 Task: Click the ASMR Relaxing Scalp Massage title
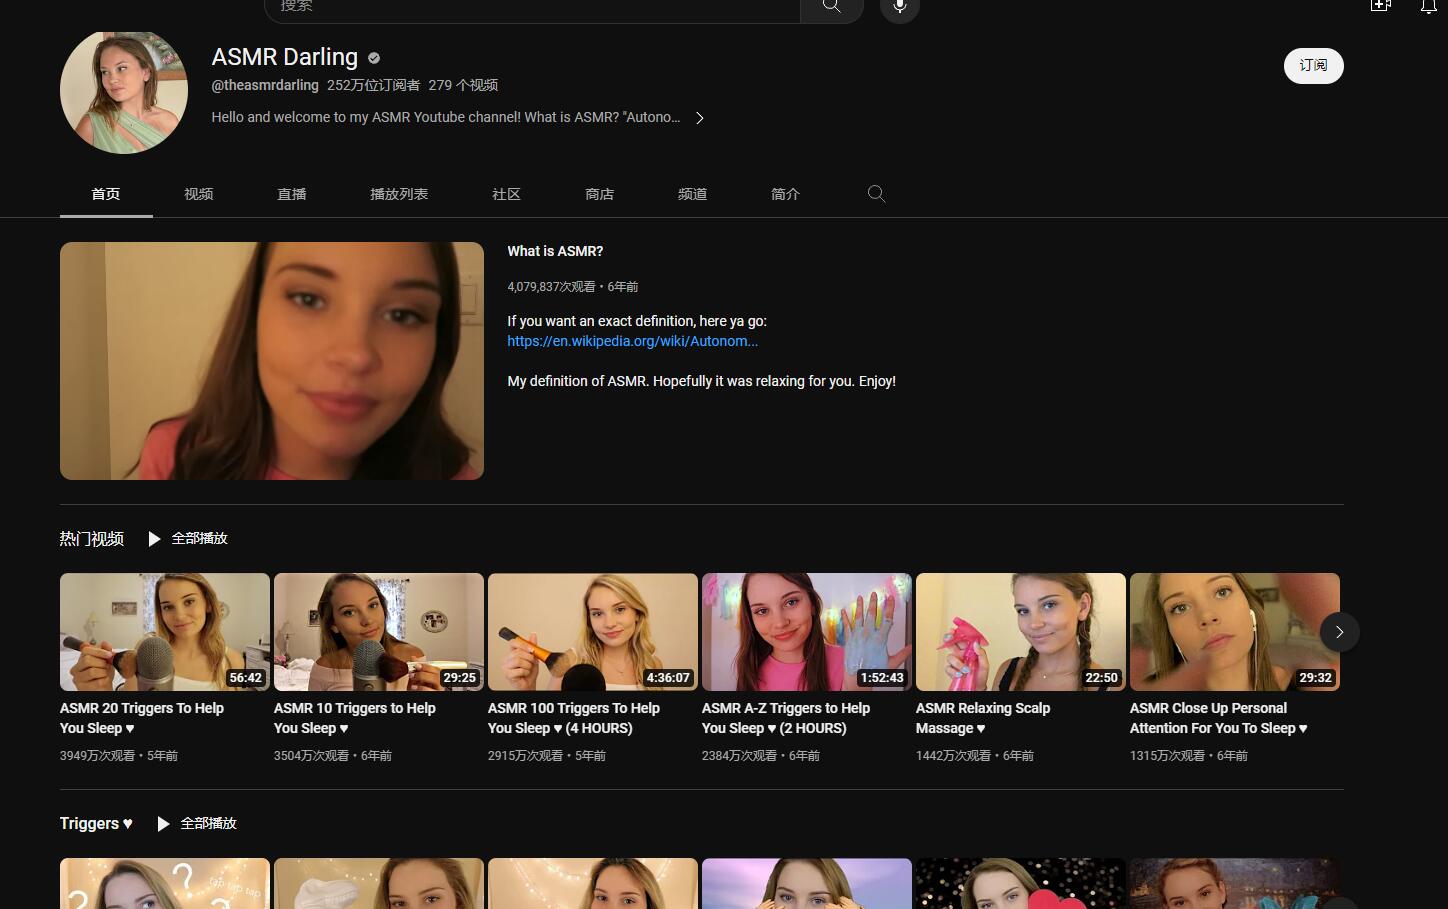click(x=983, y=718)
